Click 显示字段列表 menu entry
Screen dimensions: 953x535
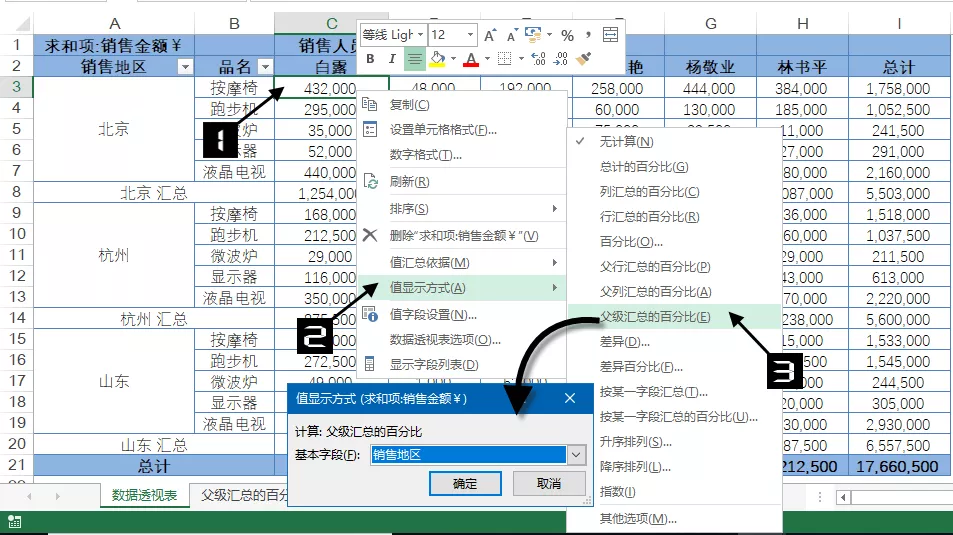[463, 364]
